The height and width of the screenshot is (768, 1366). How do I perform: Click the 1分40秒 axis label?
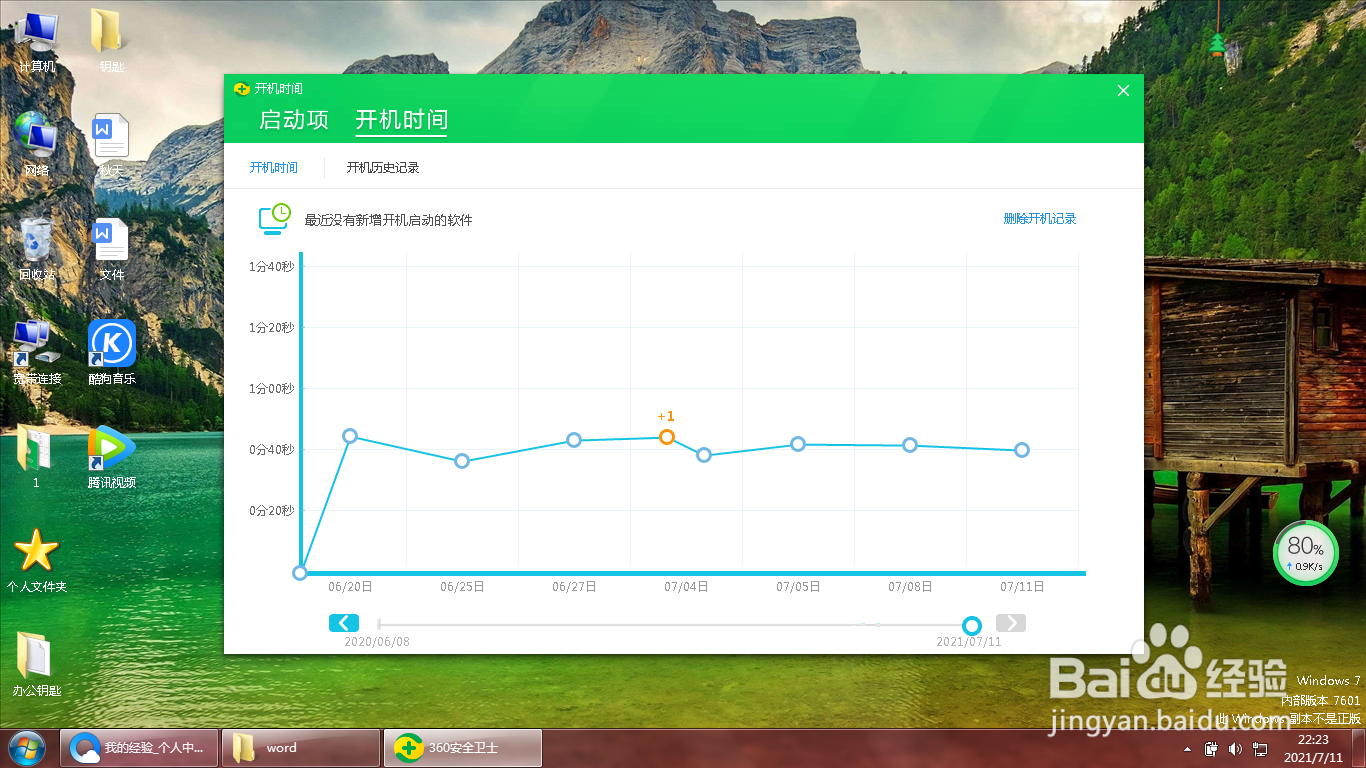[271, 266]
